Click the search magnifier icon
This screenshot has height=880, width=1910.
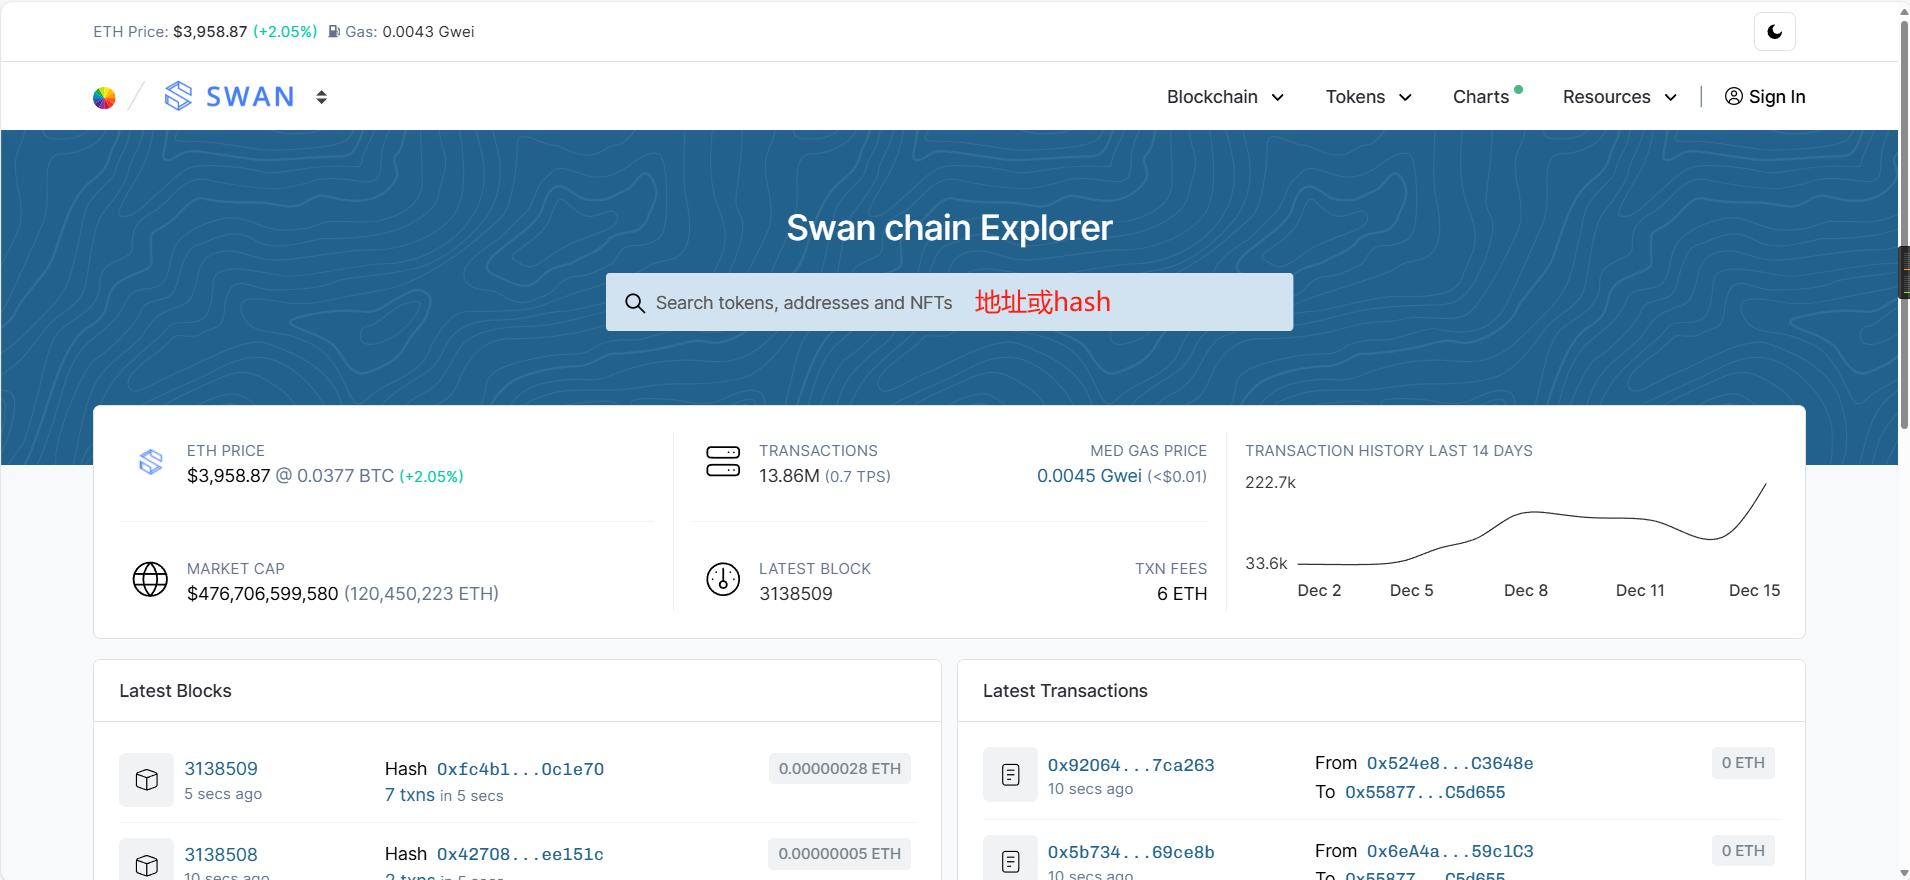coord(635,303)
